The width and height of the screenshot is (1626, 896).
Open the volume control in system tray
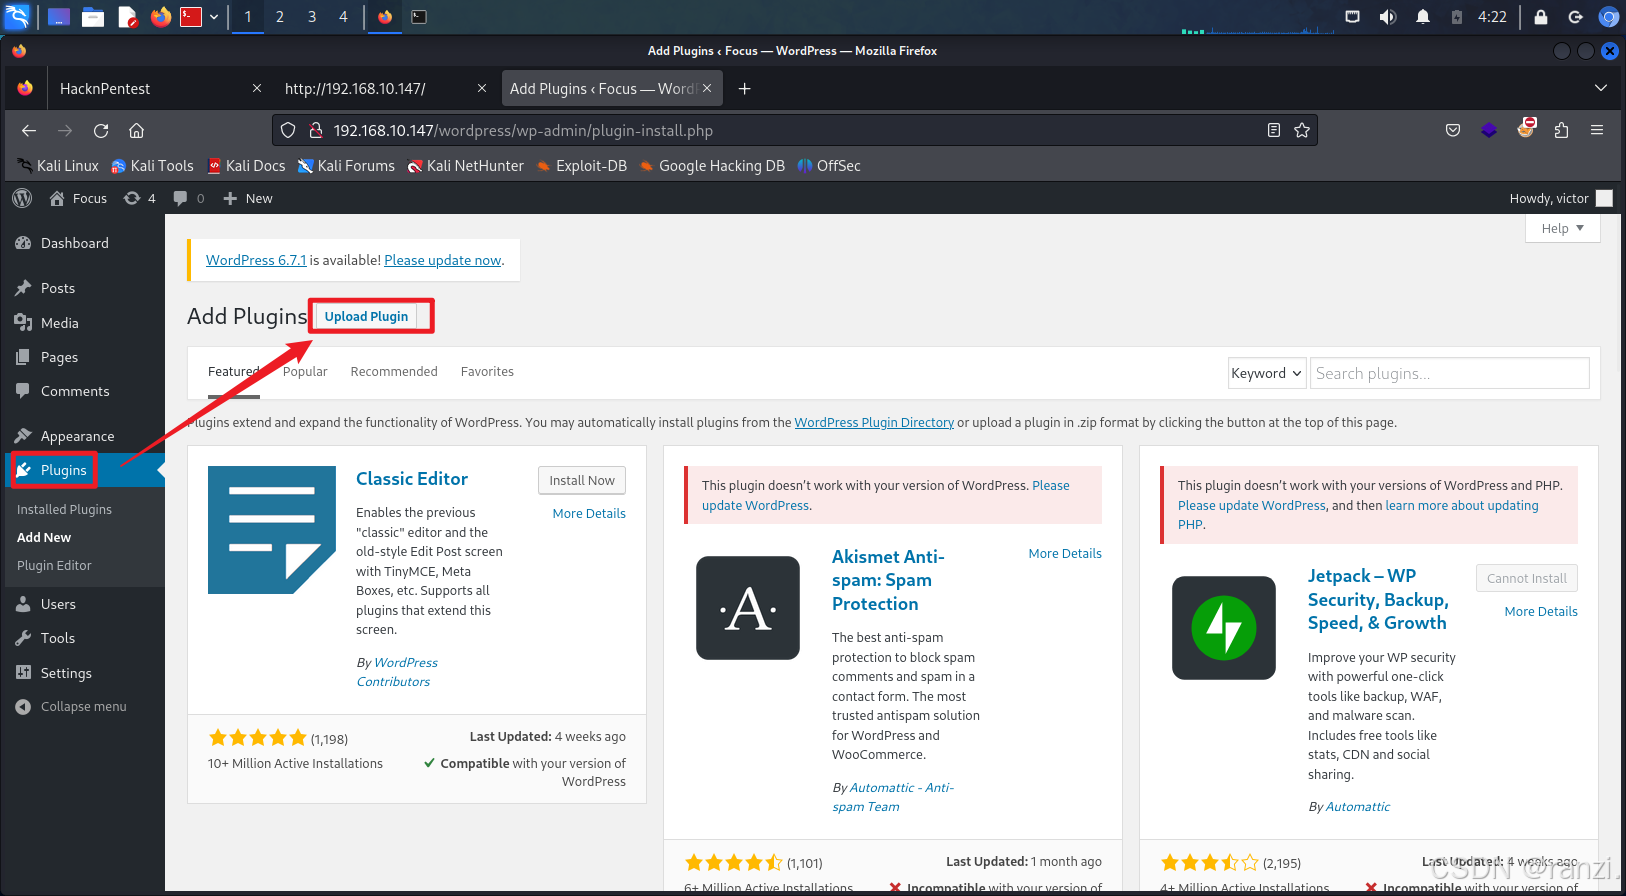(x=1388, y=16)
